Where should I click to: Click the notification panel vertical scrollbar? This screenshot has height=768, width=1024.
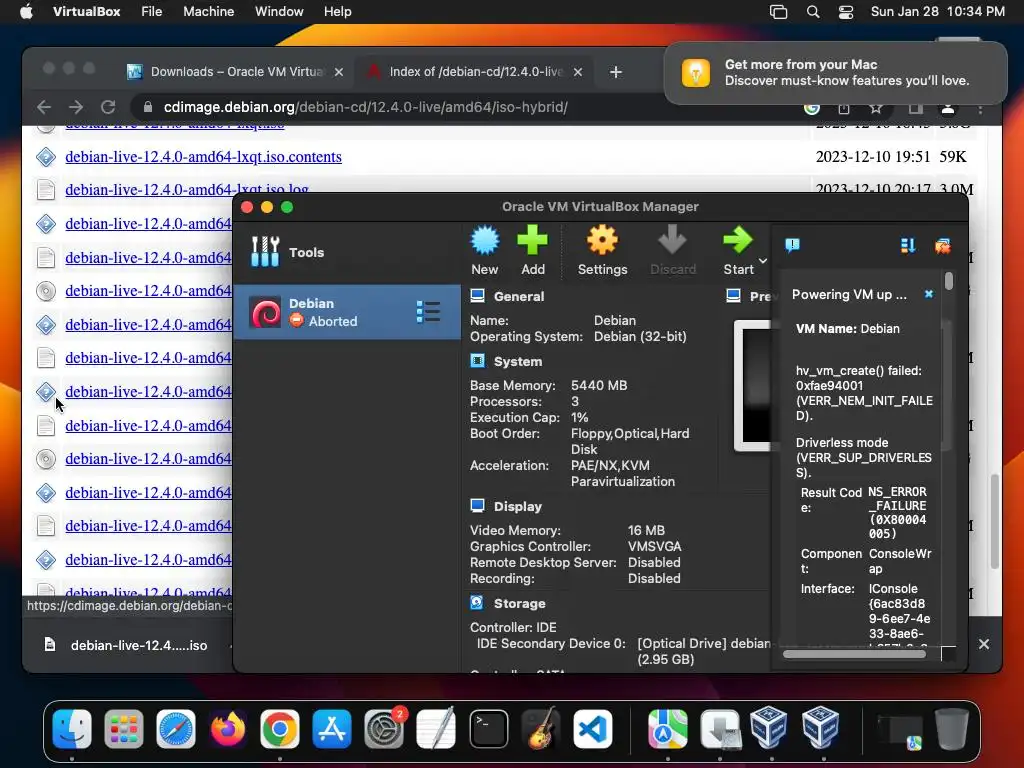coord(949,282)
